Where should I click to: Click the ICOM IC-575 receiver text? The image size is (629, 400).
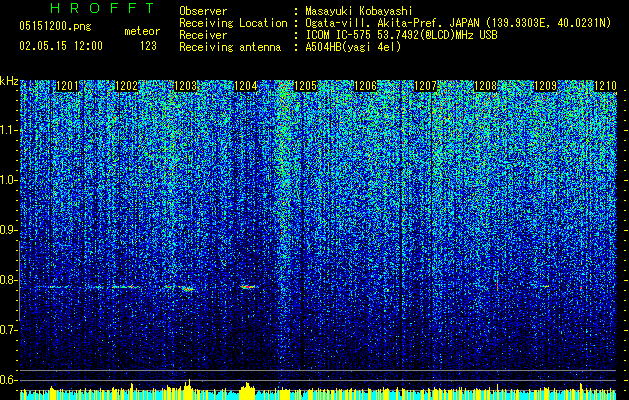tap(401, 35)
